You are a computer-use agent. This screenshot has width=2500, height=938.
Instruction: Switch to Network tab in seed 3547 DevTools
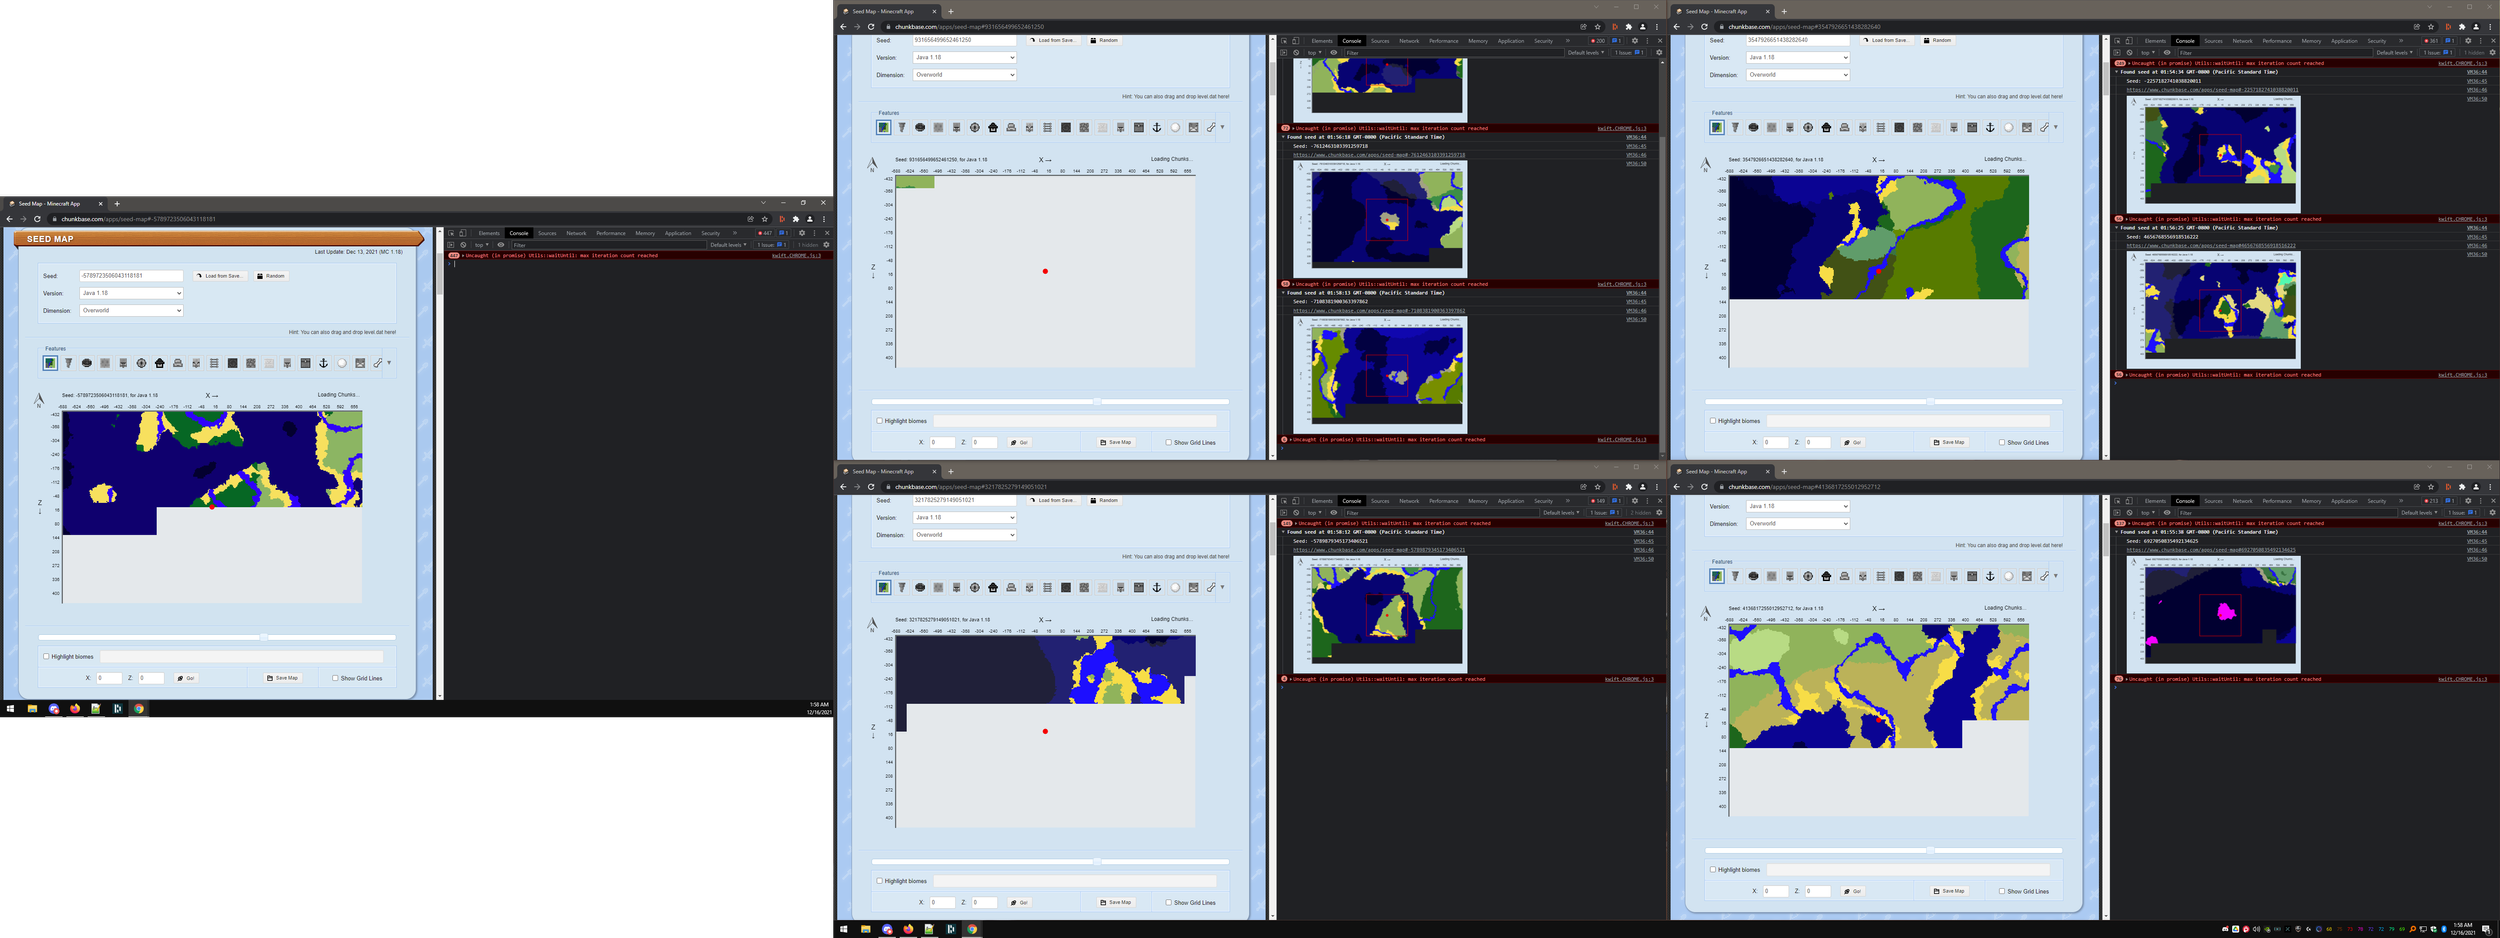[2243, 41]
